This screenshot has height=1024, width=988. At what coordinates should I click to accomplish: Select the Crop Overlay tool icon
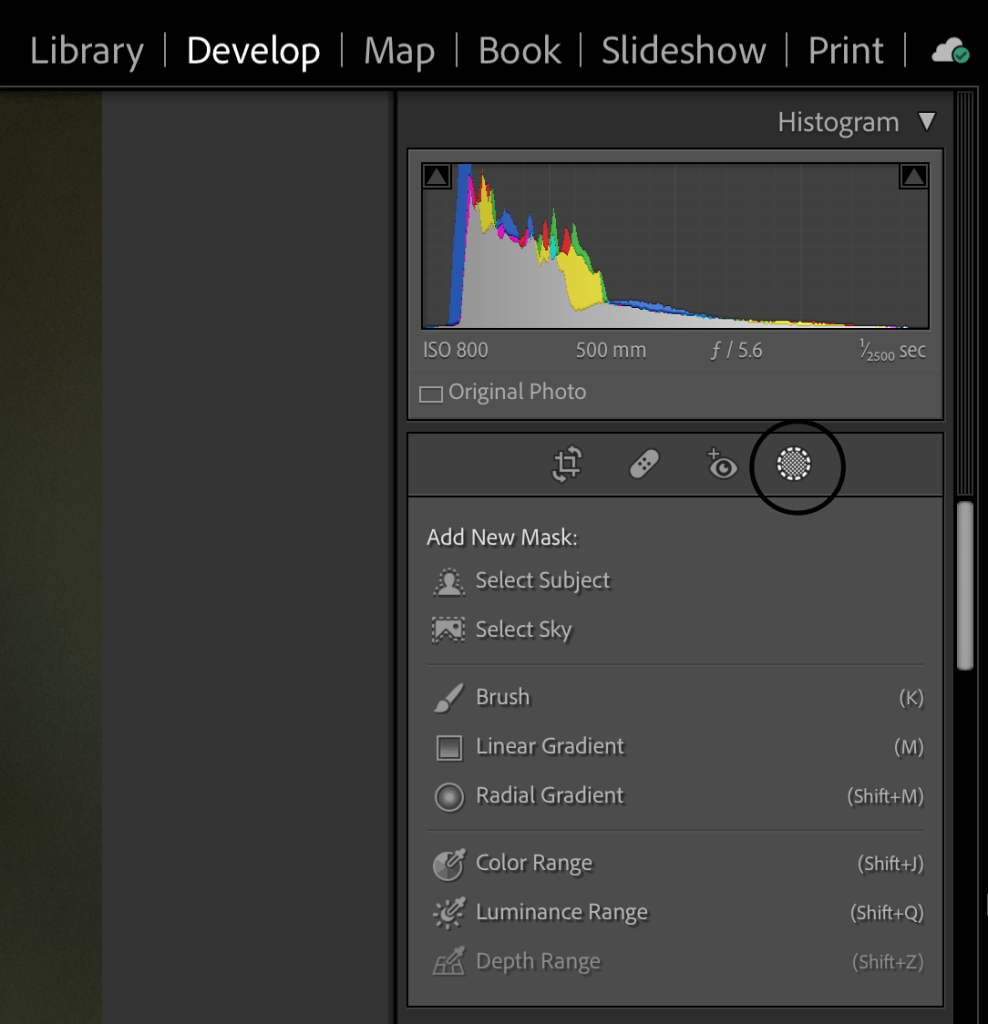[567, 465]
